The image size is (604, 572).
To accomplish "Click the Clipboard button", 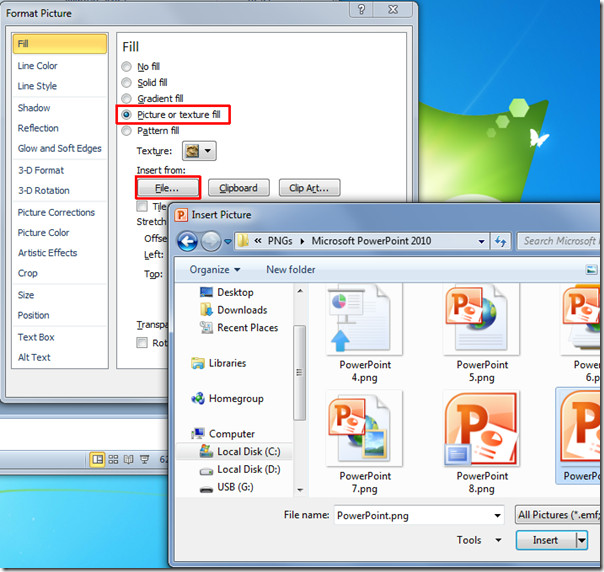I will (238, 188).
